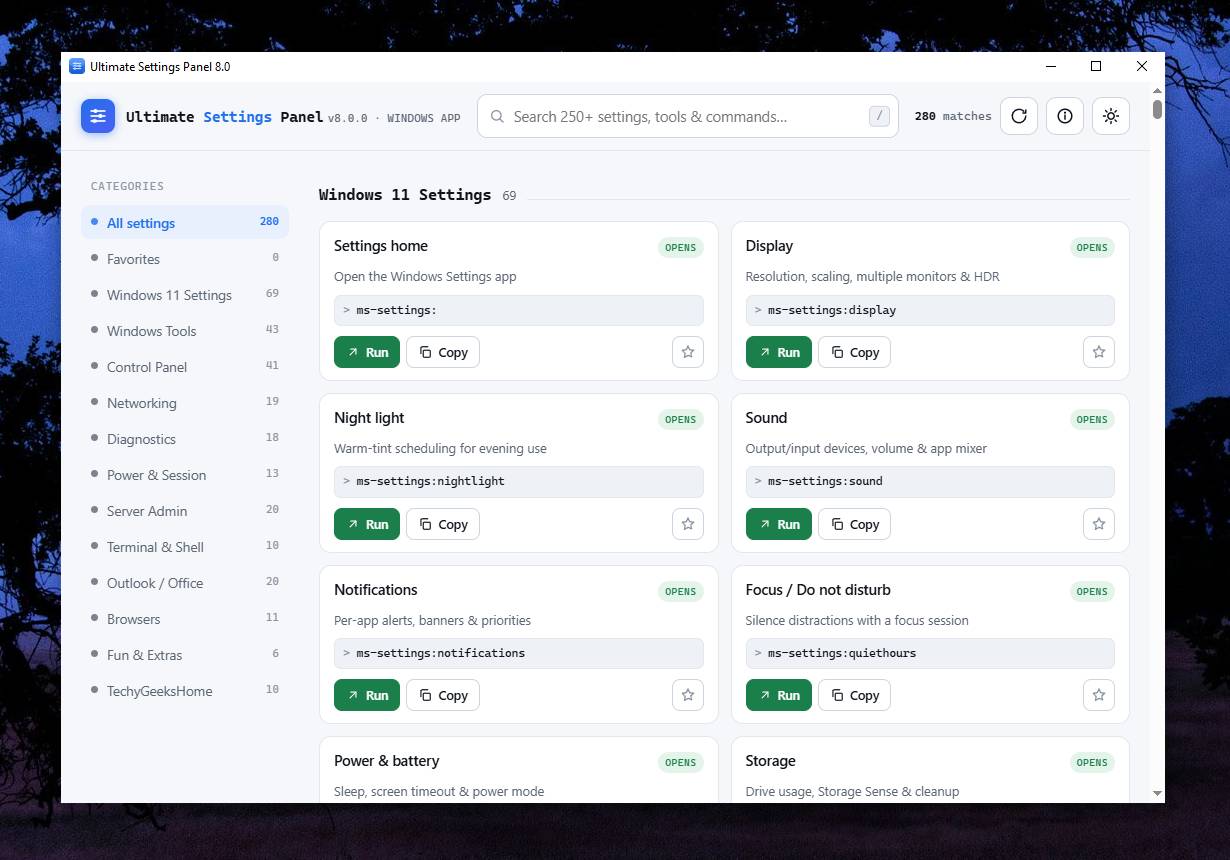Open the Windows Tools category

[185, 330]
